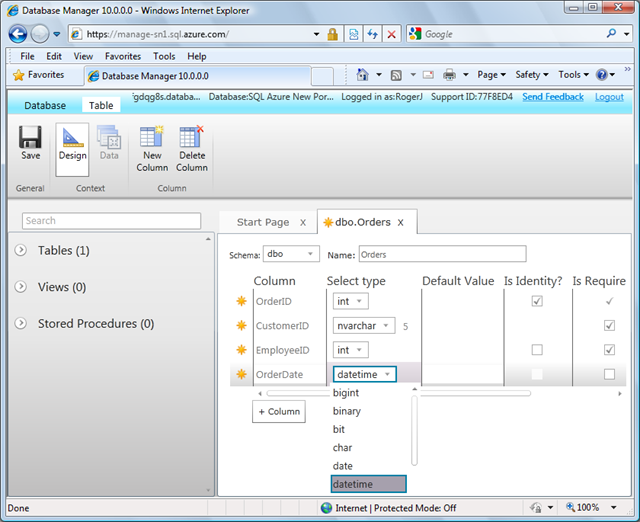Click the + Column button
Screen dimensions: 640x522
click(279, 411)
